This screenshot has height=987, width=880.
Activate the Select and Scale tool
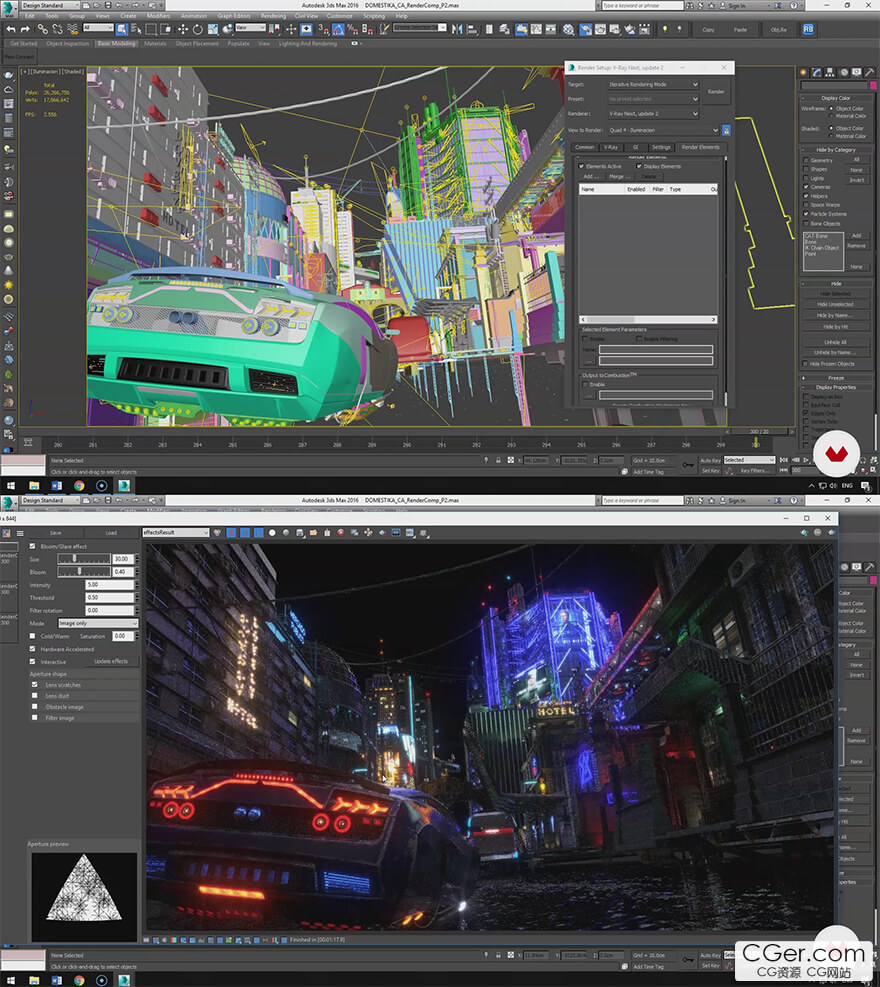click(x=213, y=29)
